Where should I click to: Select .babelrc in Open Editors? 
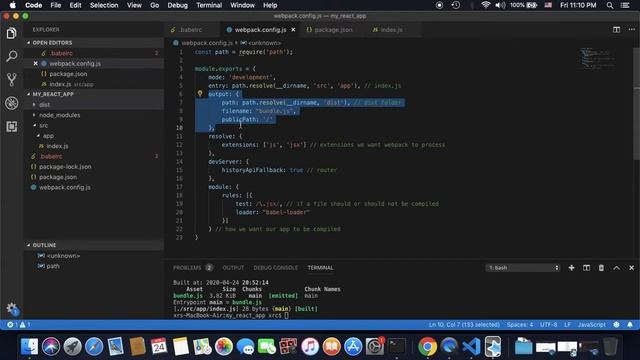(61, 53)
